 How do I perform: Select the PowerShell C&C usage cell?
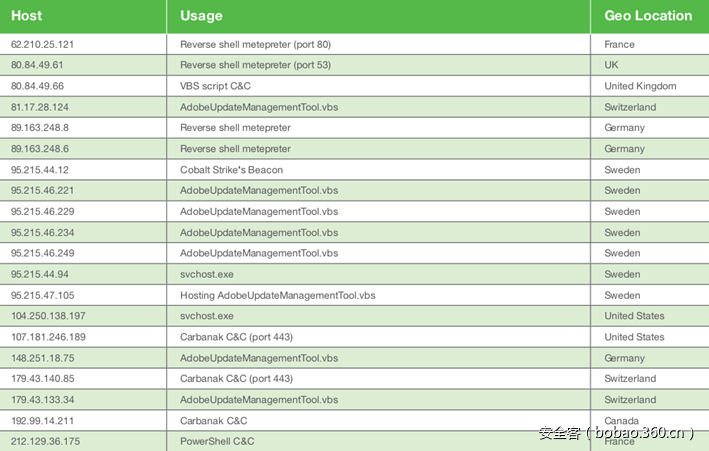217,441
